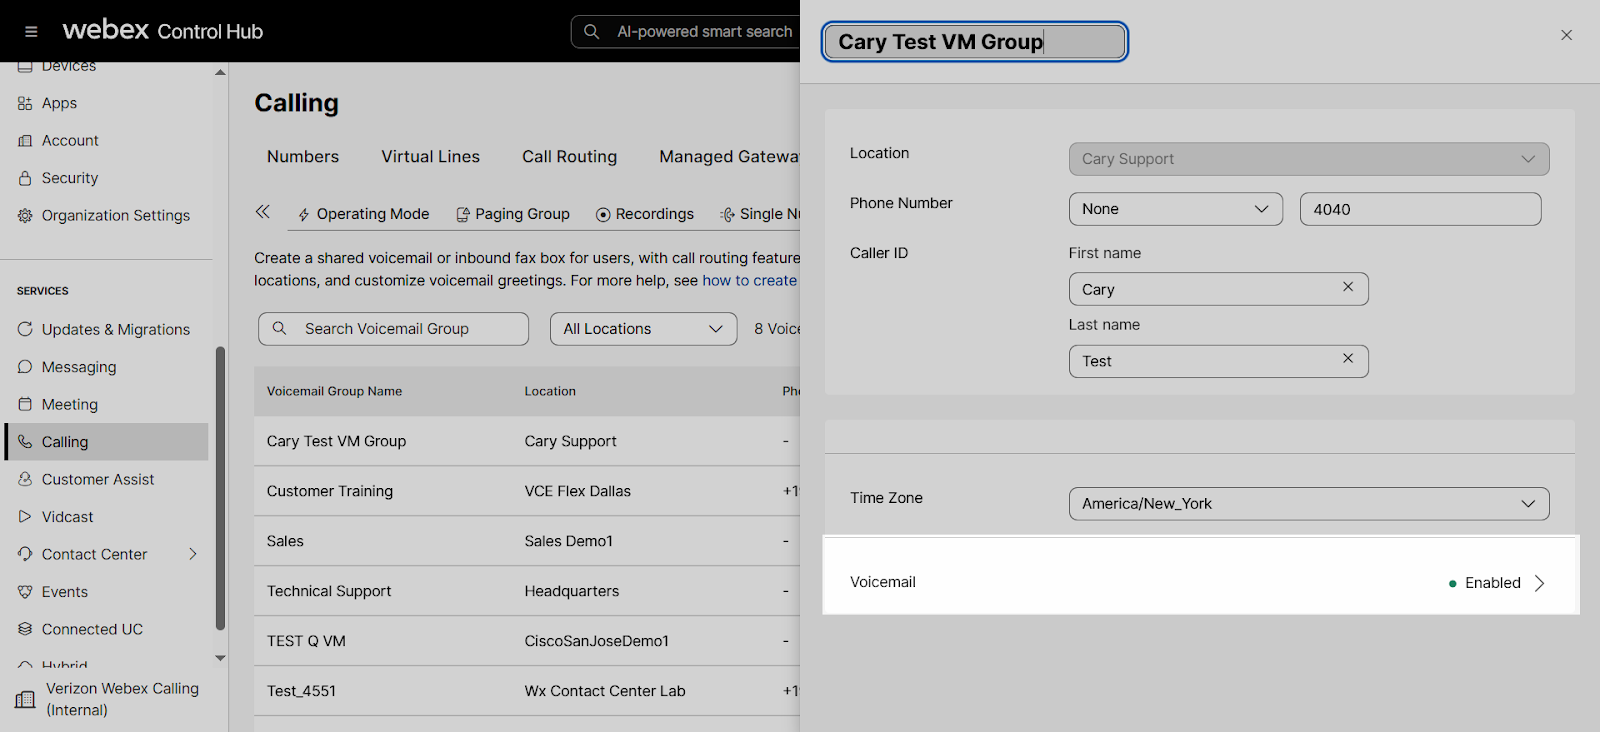Sort by Voicemail Group Name column header
The height and width of the screenshot is (732, 1600).
pyautogui.click(x=334, y=391)
